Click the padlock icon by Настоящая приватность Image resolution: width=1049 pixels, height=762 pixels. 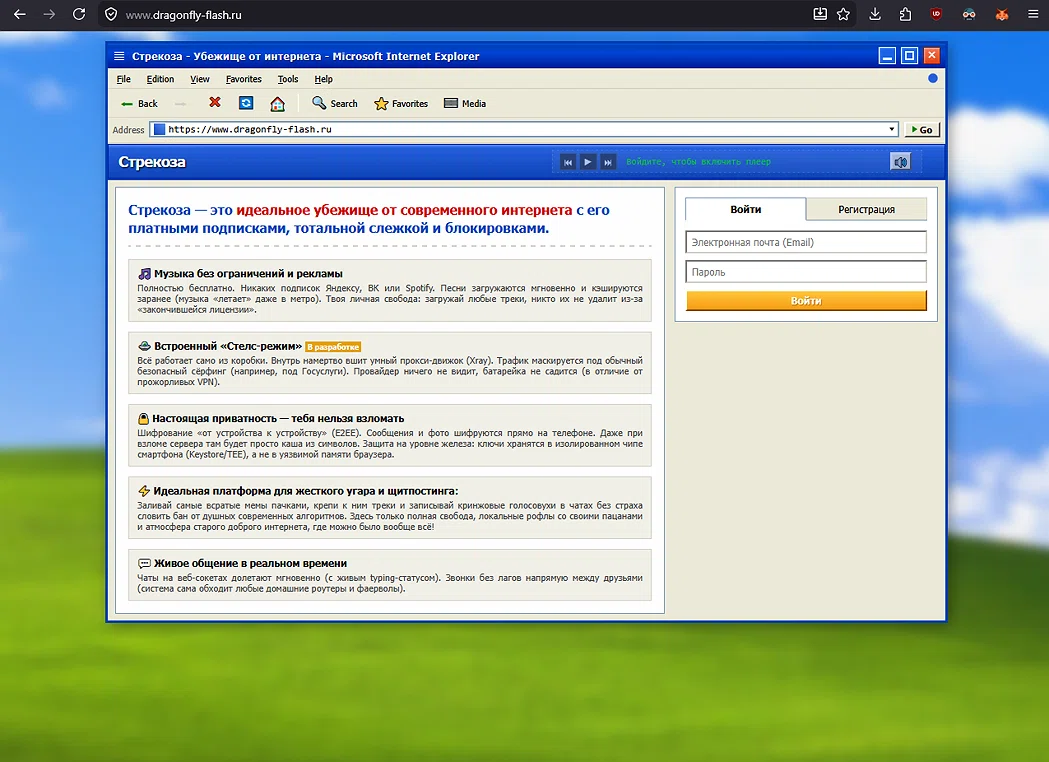(143, 419)
